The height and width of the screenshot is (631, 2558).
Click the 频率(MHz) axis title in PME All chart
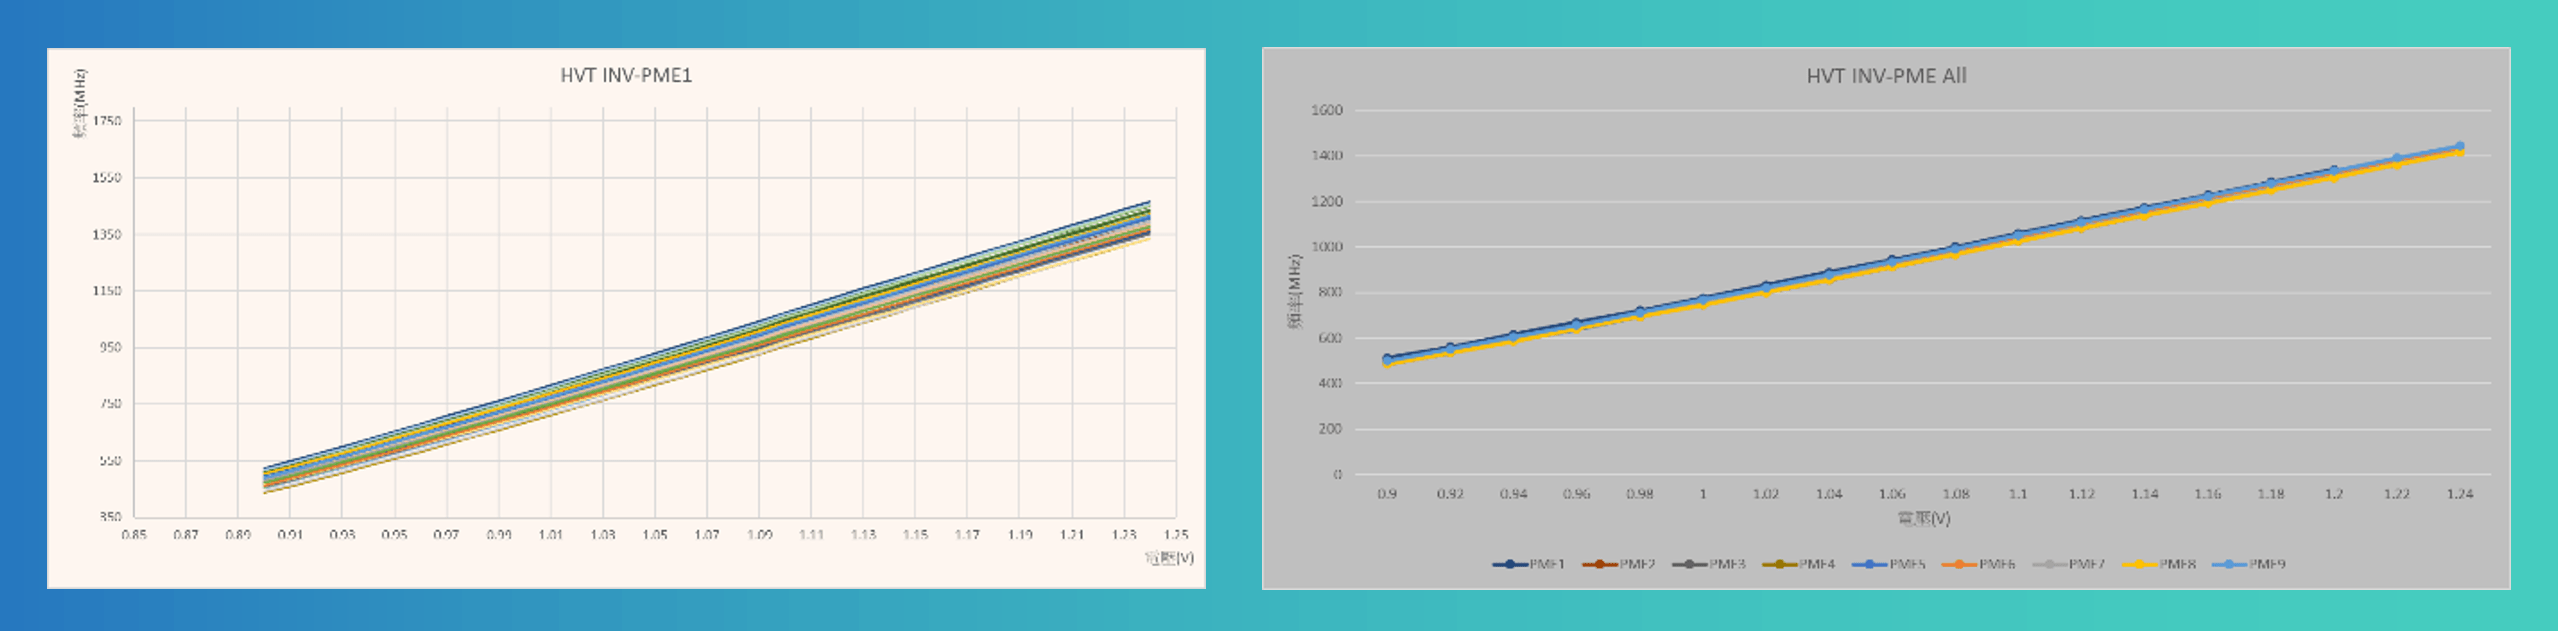point(1295,292)
